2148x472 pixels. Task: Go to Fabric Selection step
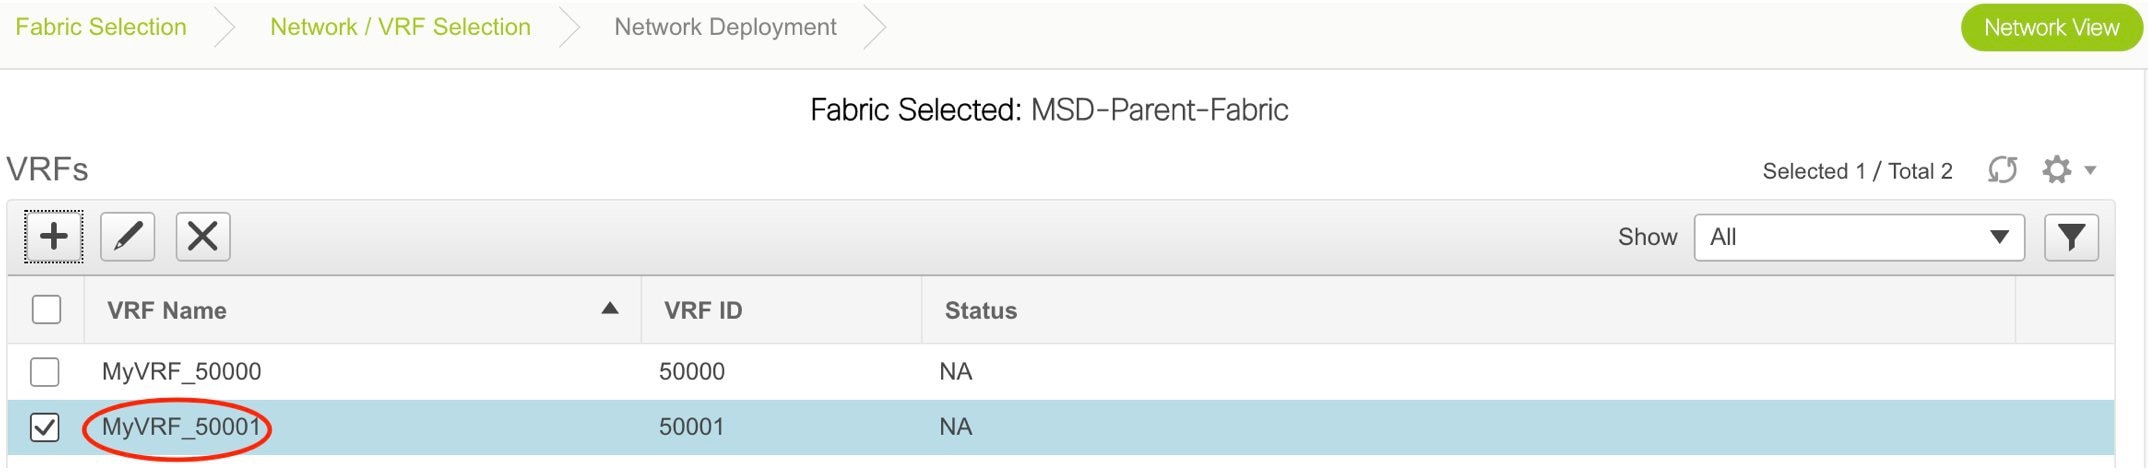[101, 27]
